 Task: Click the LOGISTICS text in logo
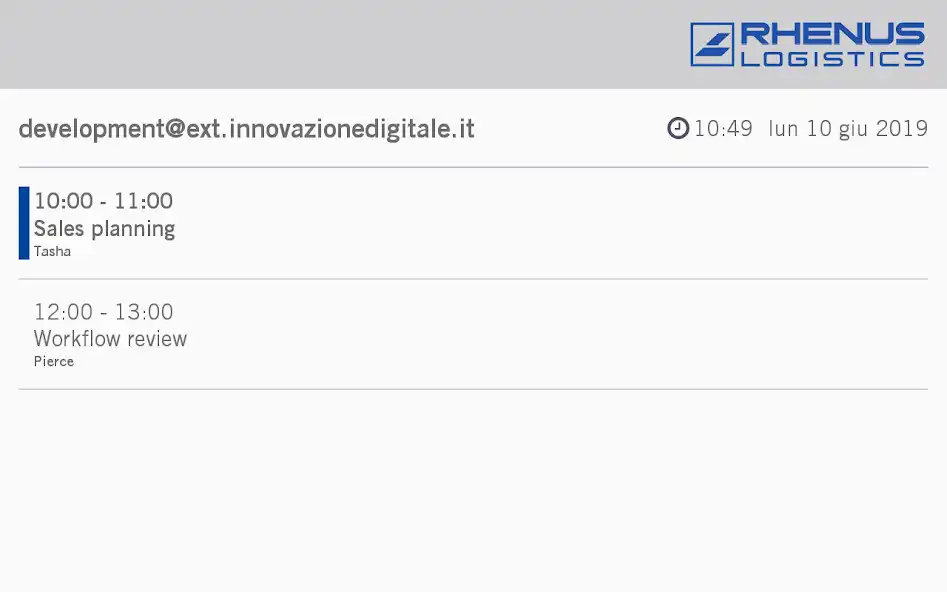tap(832, 59)
